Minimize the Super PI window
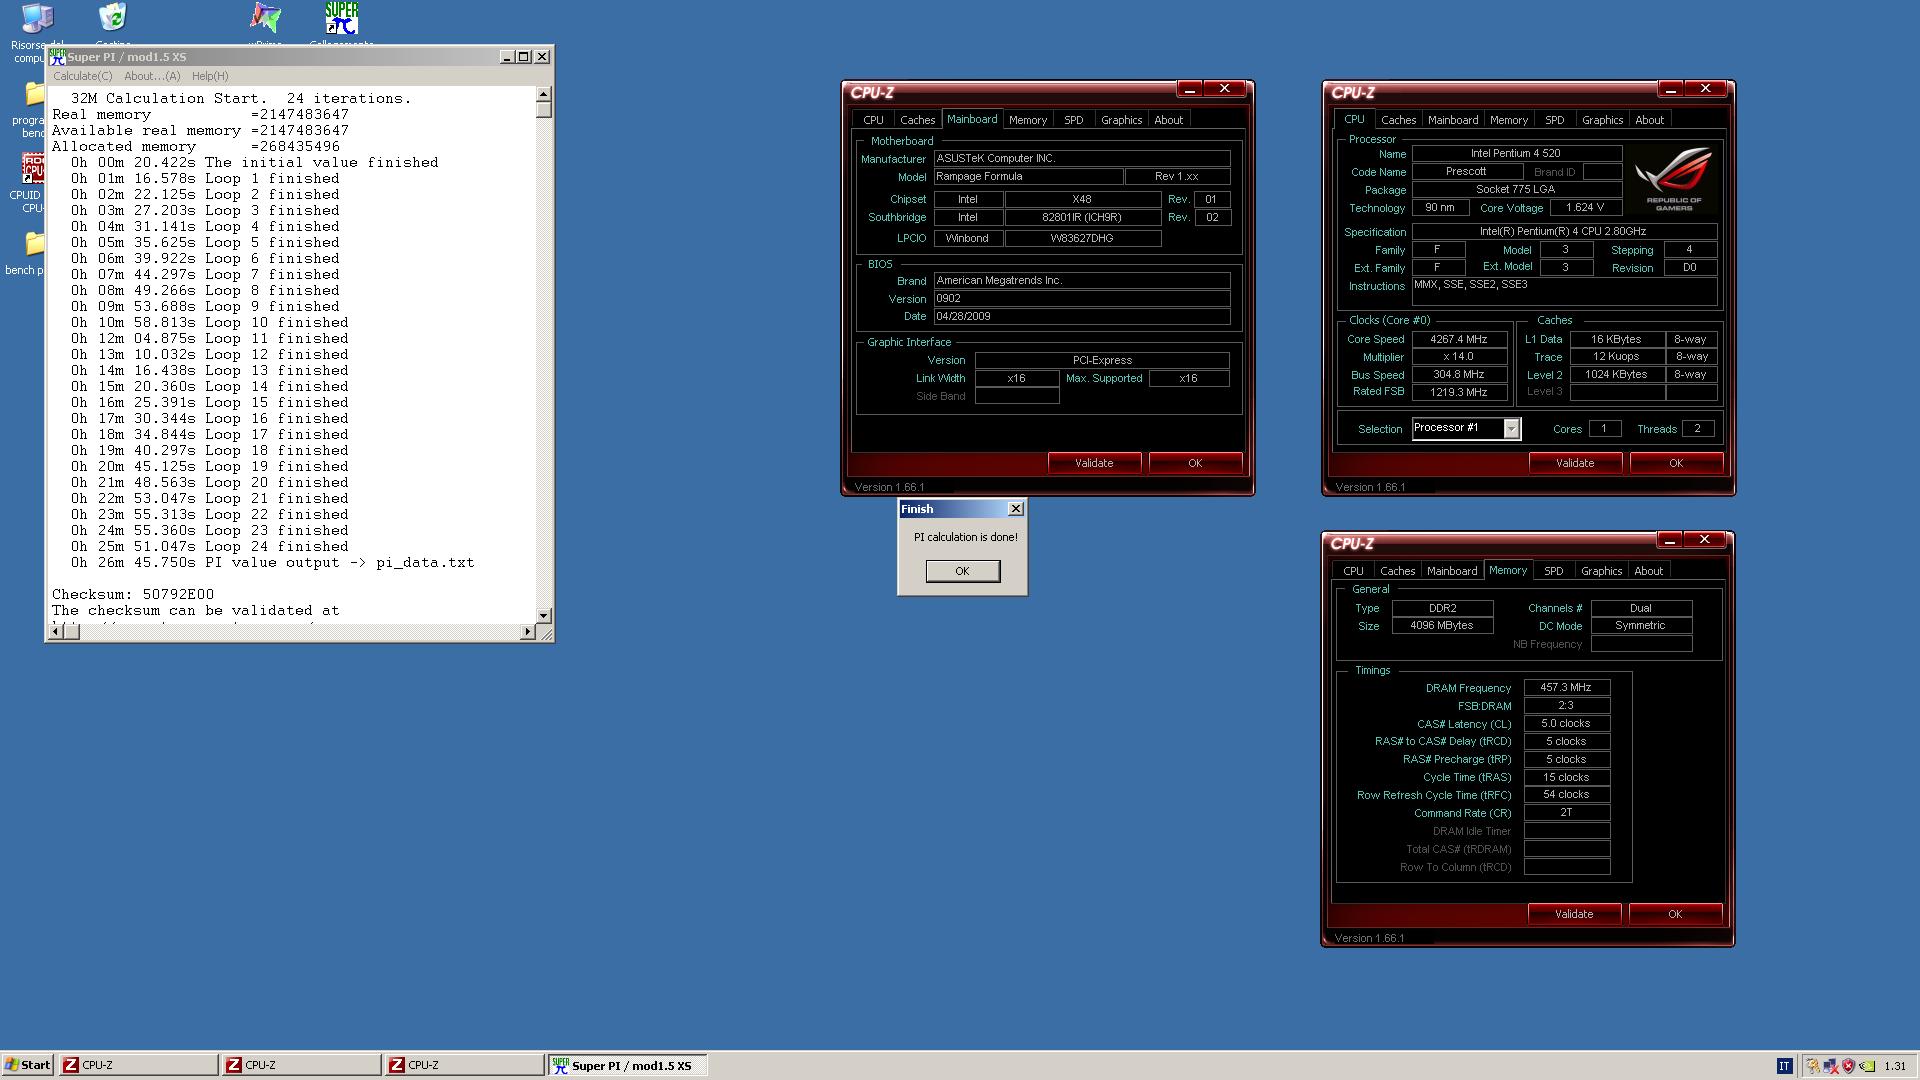 [507, 57]
